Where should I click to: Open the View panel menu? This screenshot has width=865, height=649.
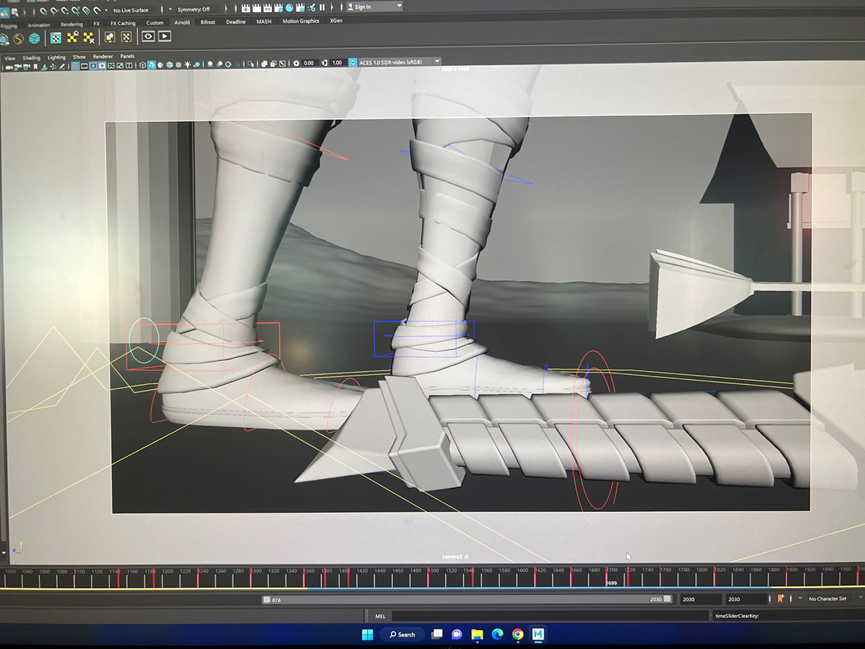[x=10, y=58]
